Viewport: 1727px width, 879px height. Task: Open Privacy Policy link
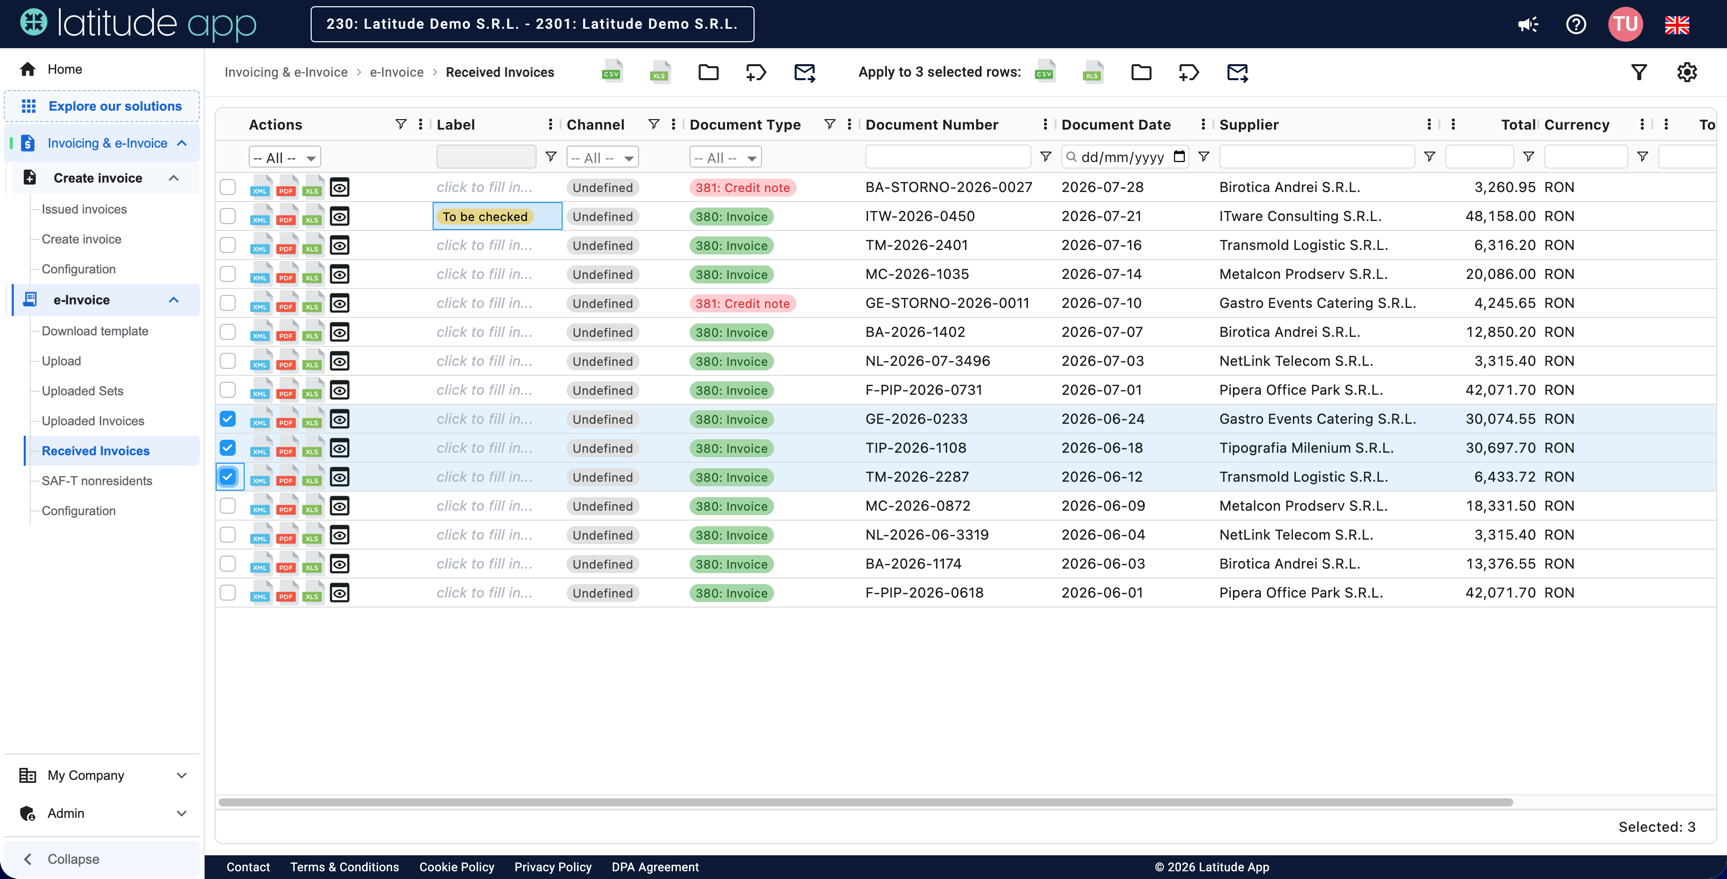(553, 867)
